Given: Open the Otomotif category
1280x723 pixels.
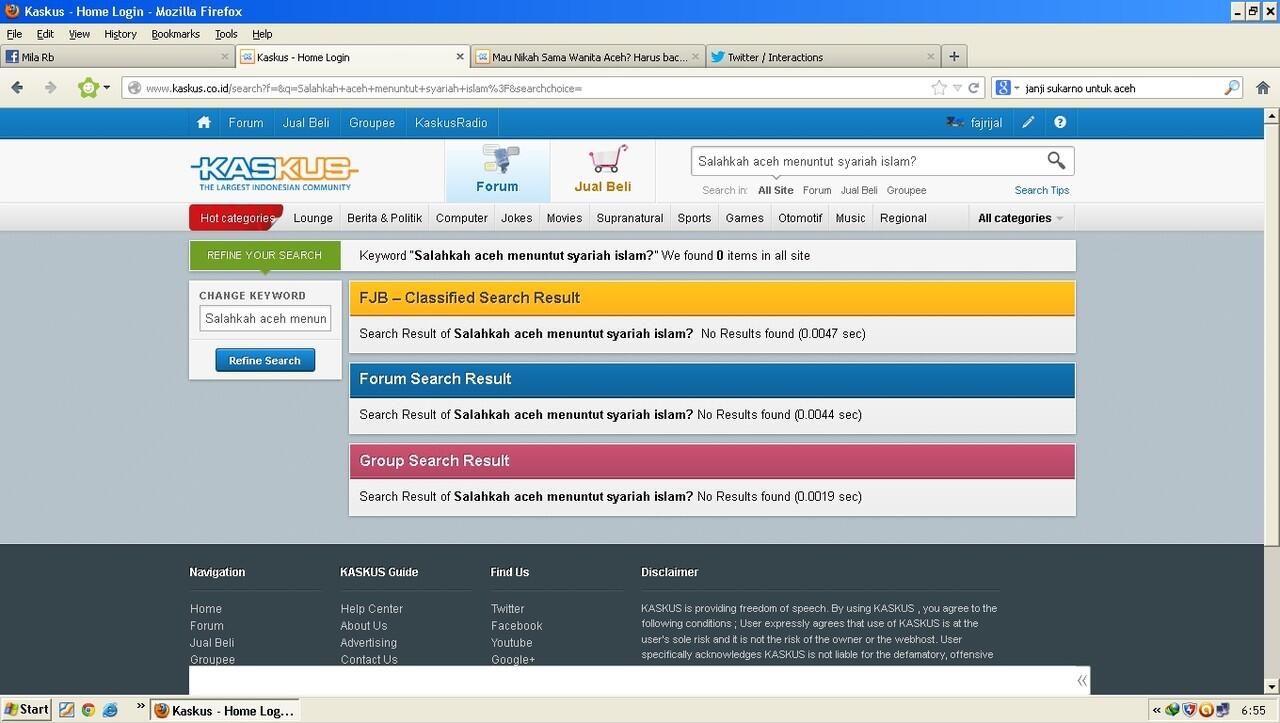Looking at the screenshot, I should [800, 218].
